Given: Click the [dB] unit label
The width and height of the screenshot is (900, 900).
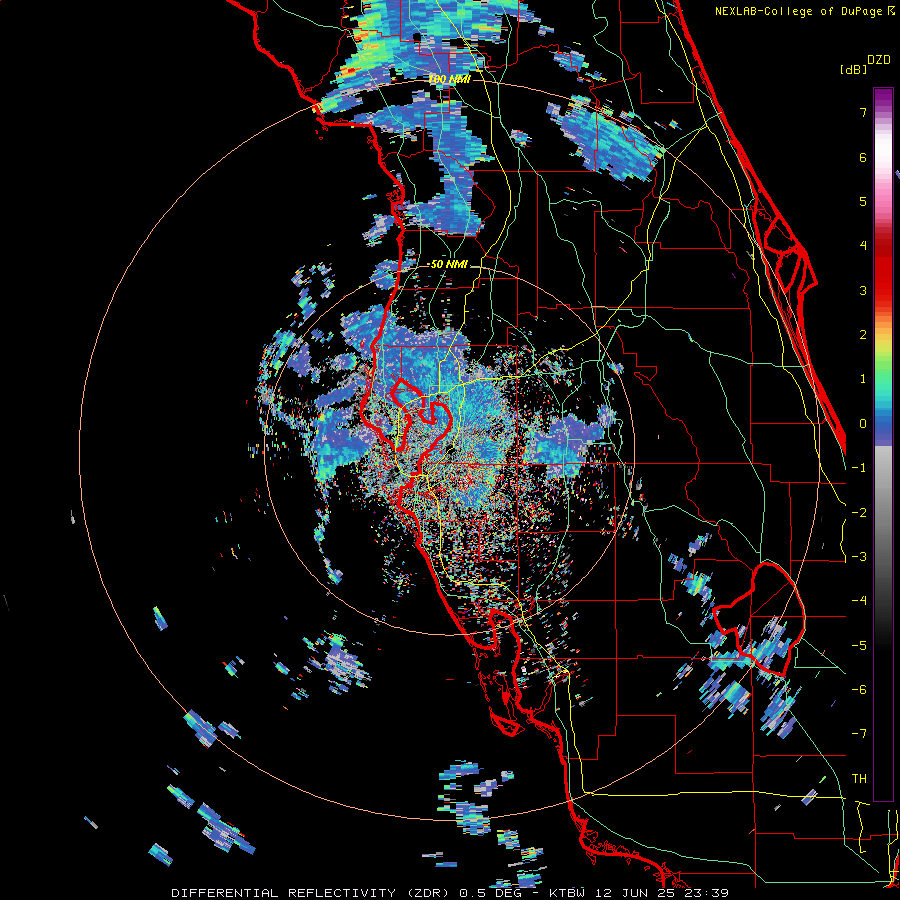Looking at the screenshot, I should tap(854, 69).
